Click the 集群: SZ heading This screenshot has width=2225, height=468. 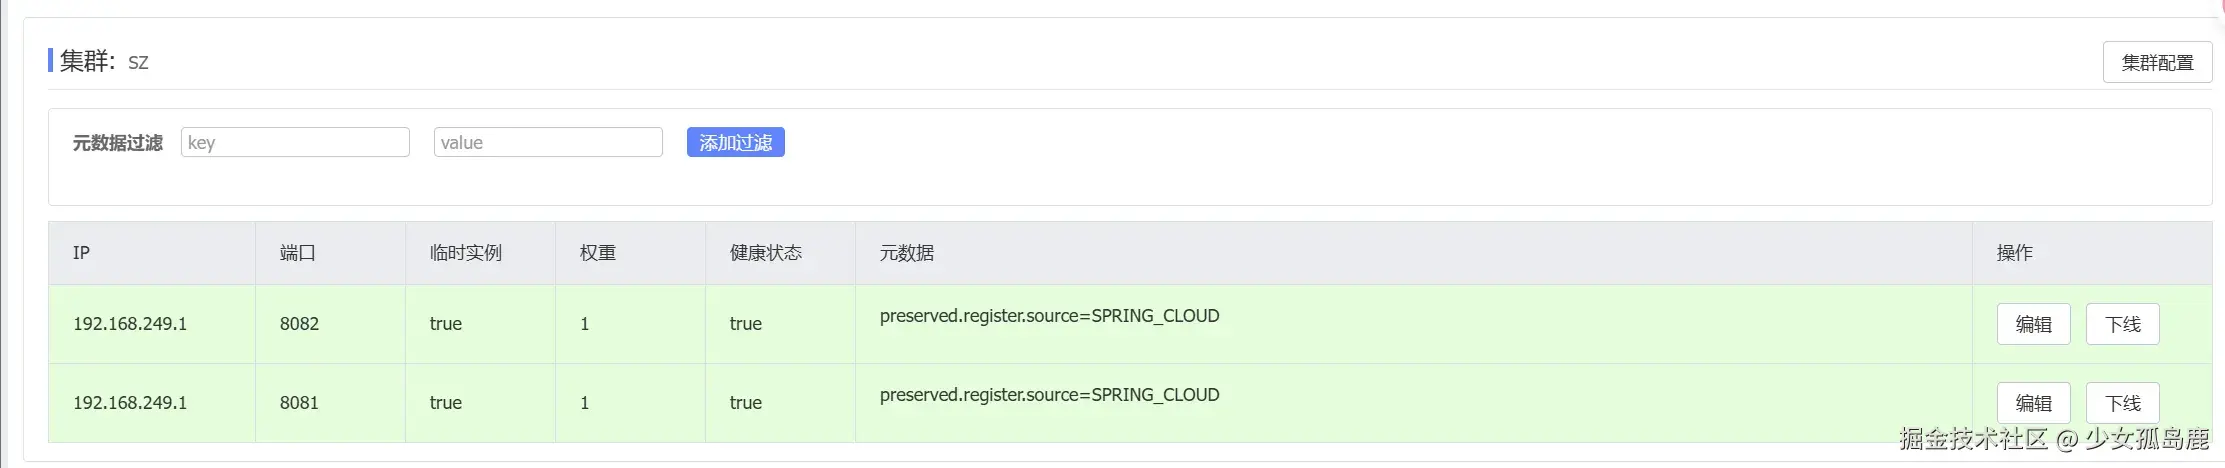[x=104, y=61]
